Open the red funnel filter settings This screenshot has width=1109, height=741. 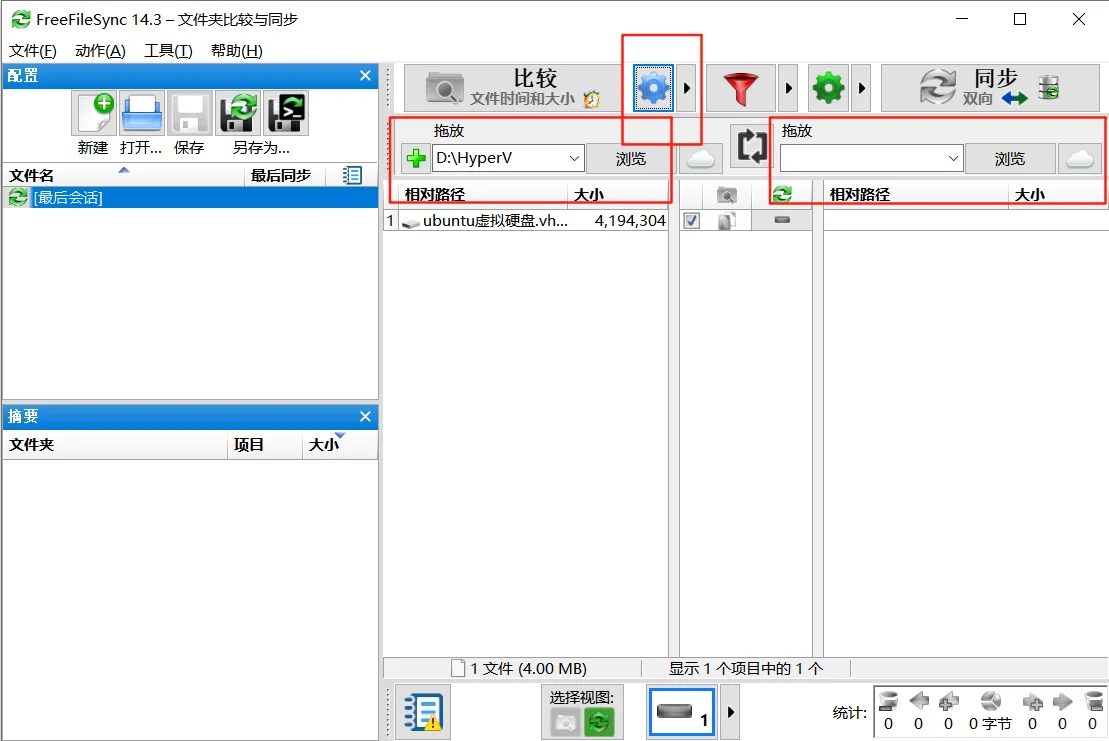pyautogui.click(x=741, y=88)
